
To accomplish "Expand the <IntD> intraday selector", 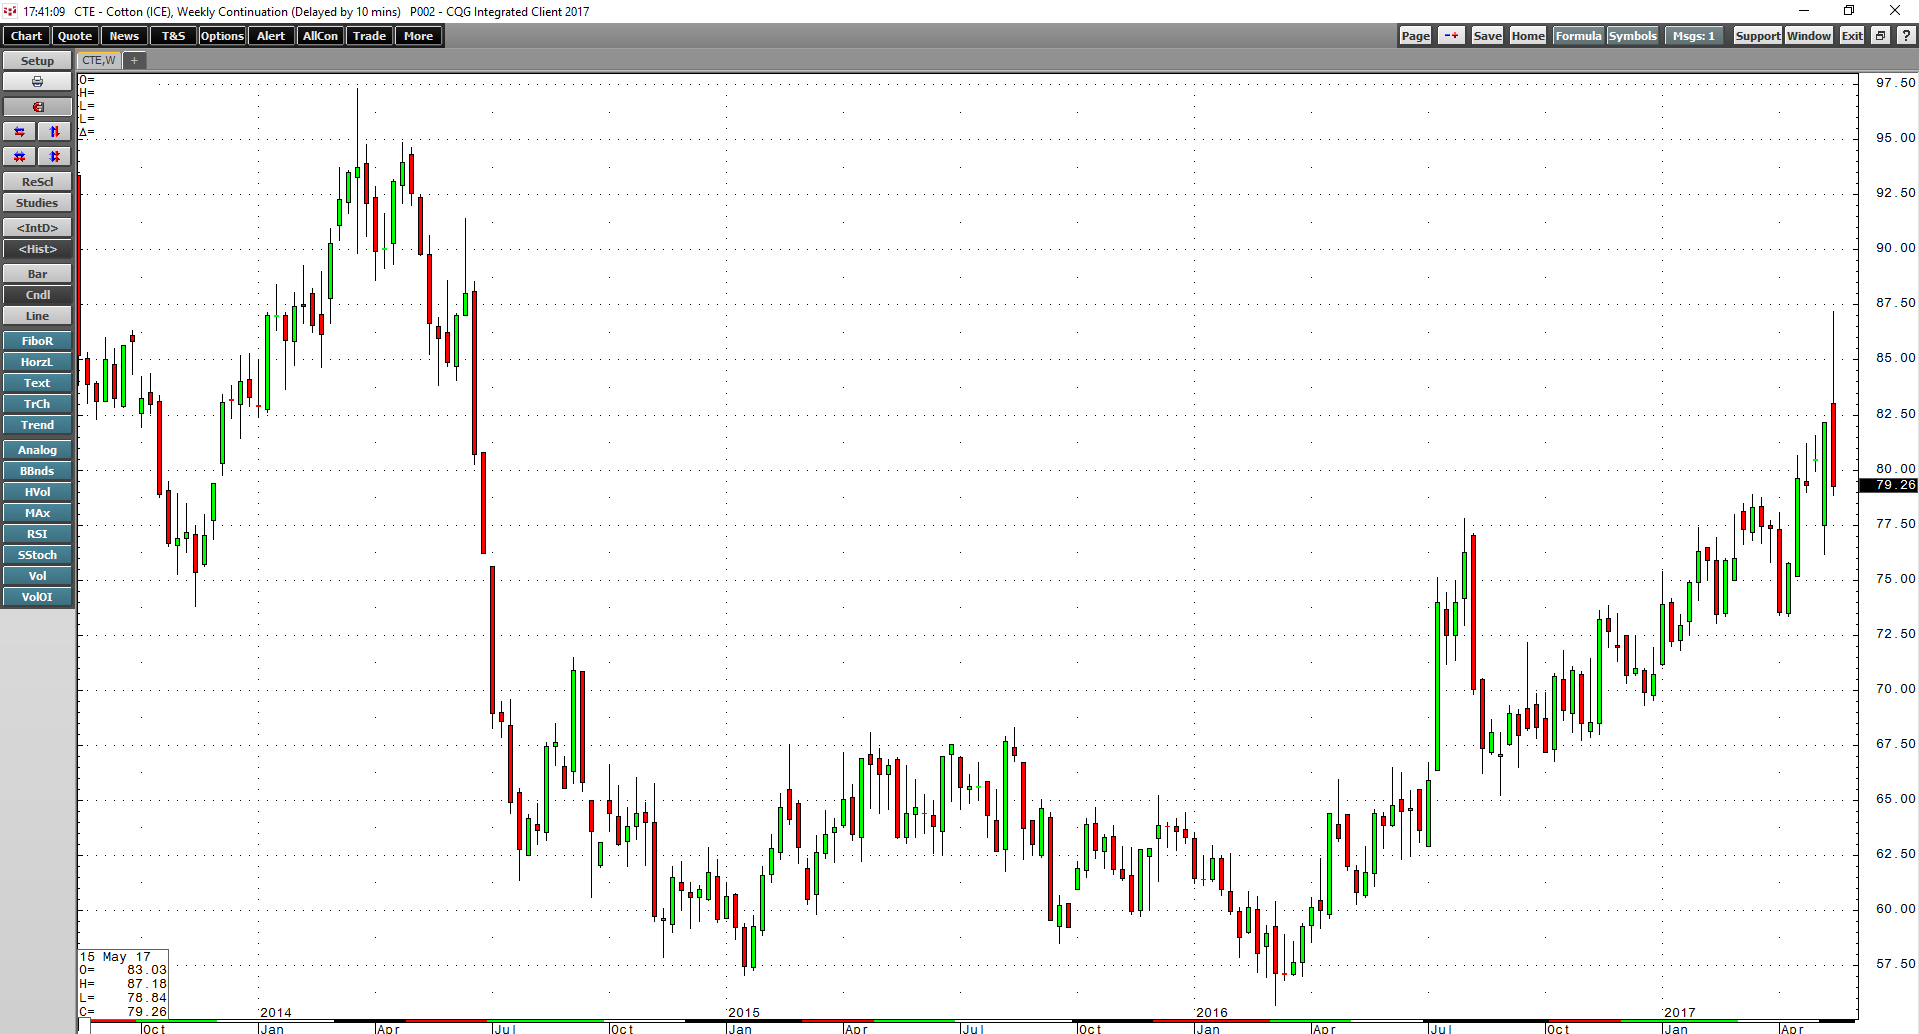I will 37,227.
